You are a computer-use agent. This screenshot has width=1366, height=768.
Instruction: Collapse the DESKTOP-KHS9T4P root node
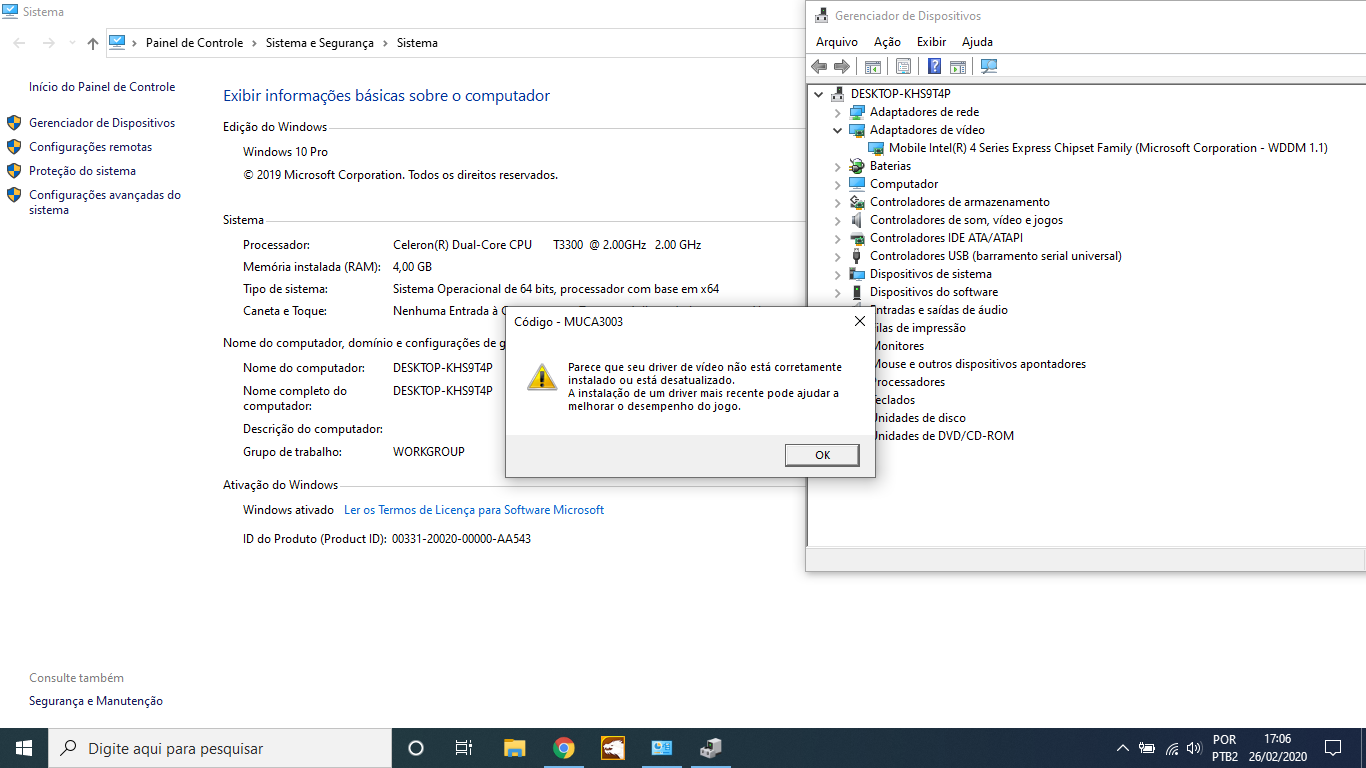pos(819,94)
